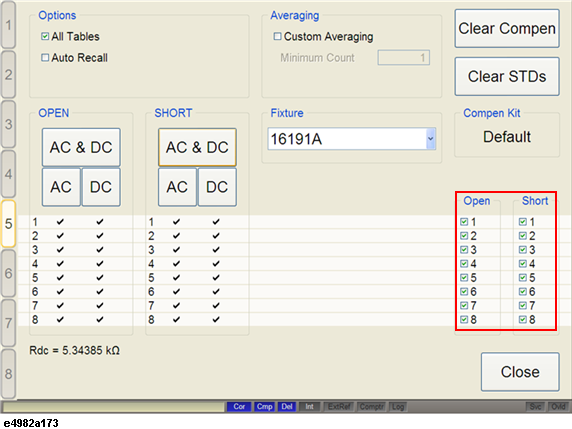This screenshot has width=572, height=429.
Task: Uncheck Short table 5 checkbox
Action: point(523,277)
